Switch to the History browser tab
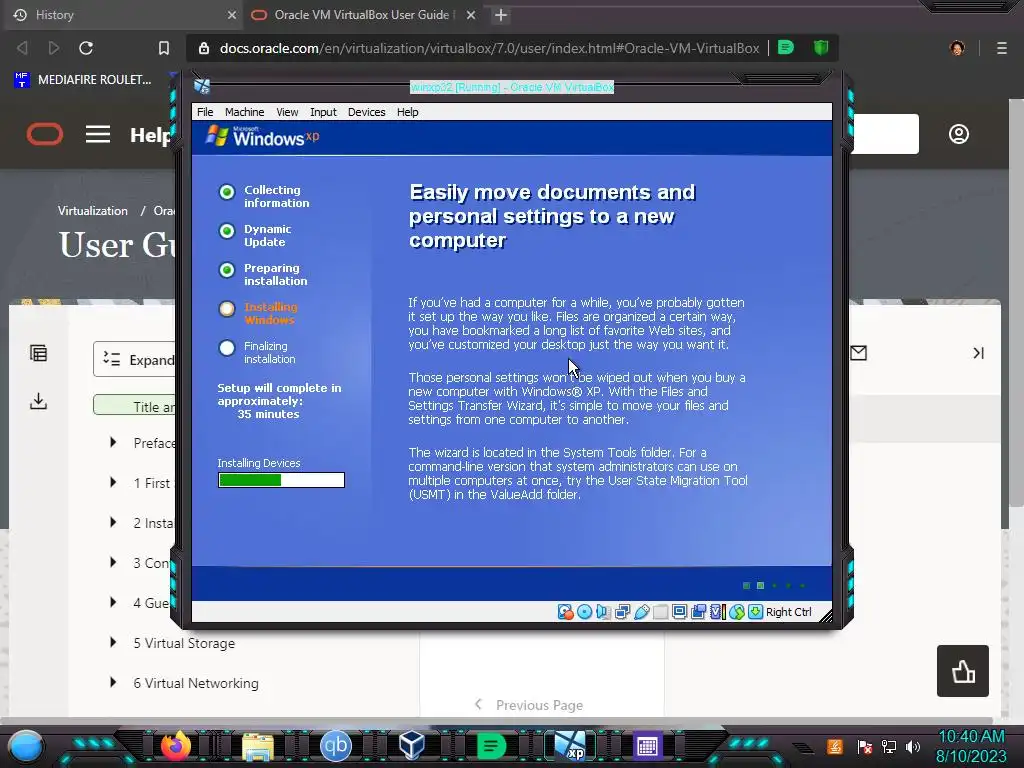Viewport: 1024px width, 768px height. point(121,14)
